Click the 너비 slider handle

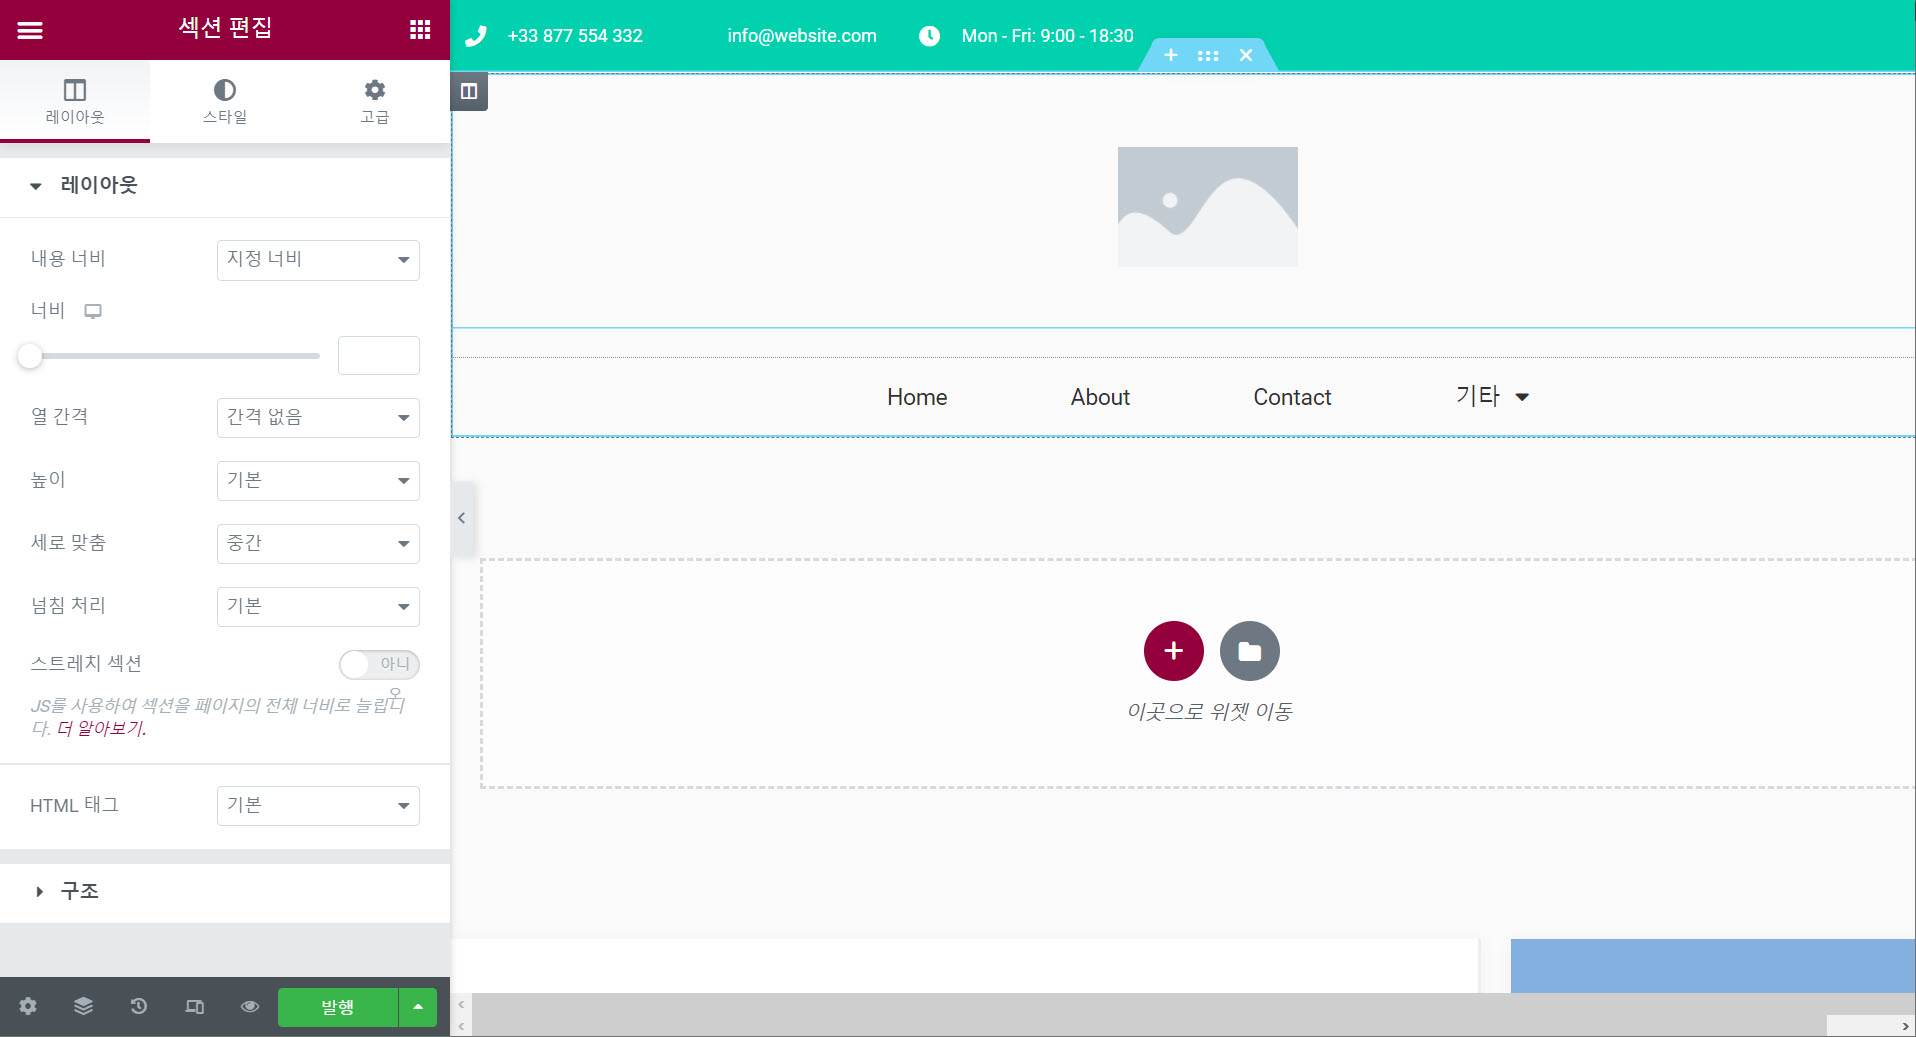coord(30,355)
